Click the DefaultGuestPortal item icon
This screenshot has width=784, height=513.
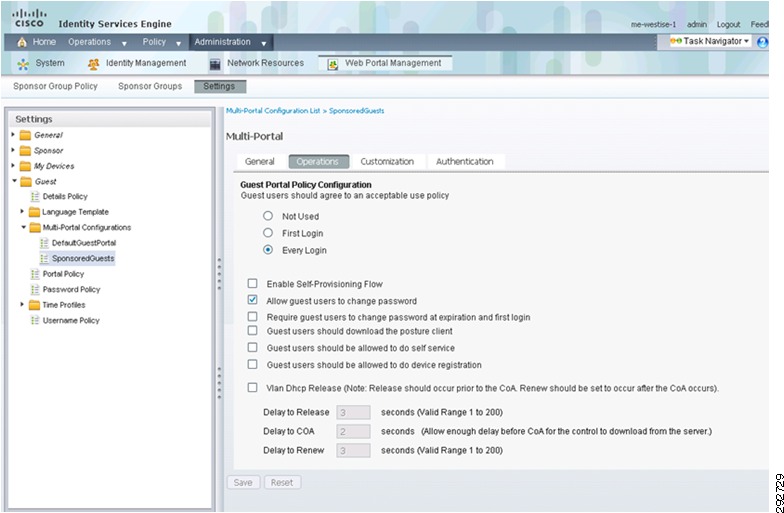point(44,243)
